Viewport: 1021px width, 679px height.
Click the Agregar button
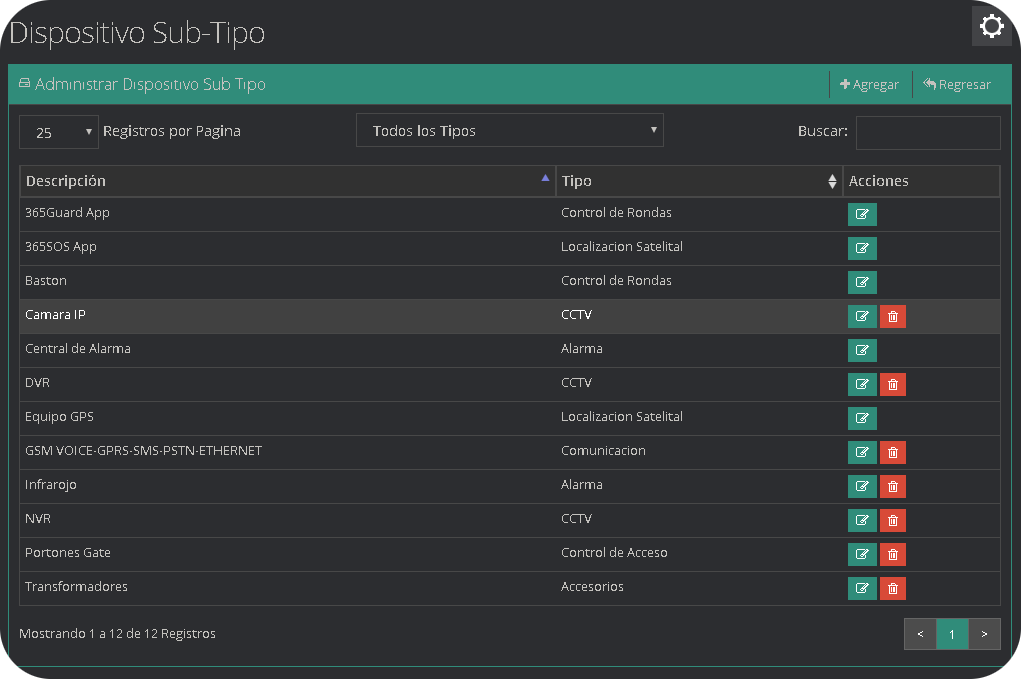(x=870, y=85)
